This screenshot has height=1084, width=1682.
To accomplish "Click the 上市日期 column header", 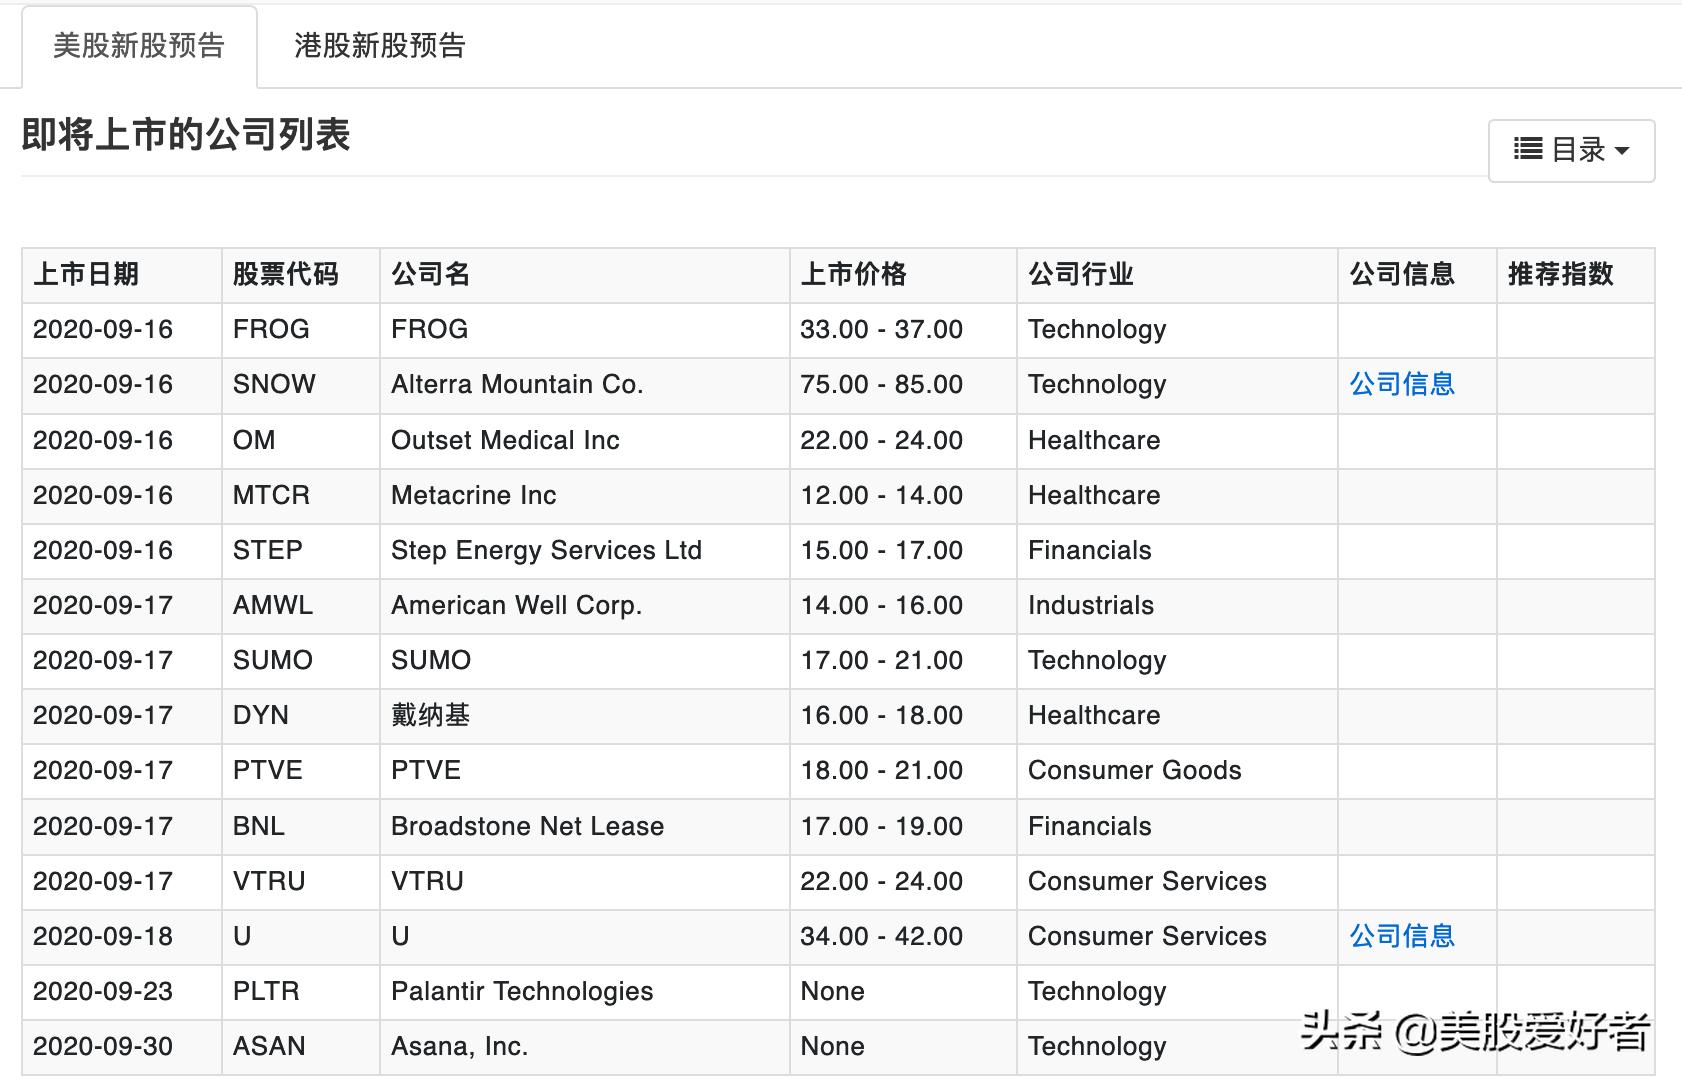I will click(86, 274).
